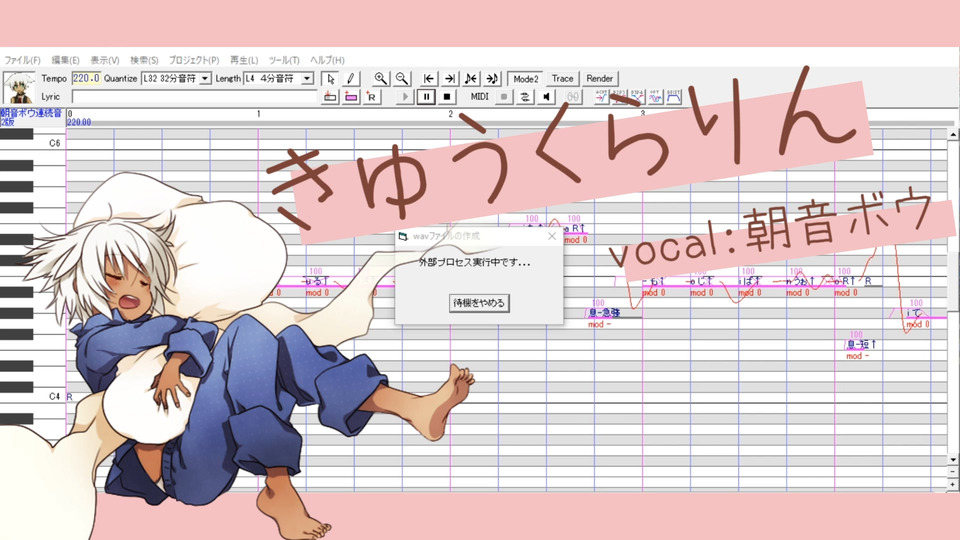
Task: Click the note-with-right-arrow icon
Action: tap(492, 78)
